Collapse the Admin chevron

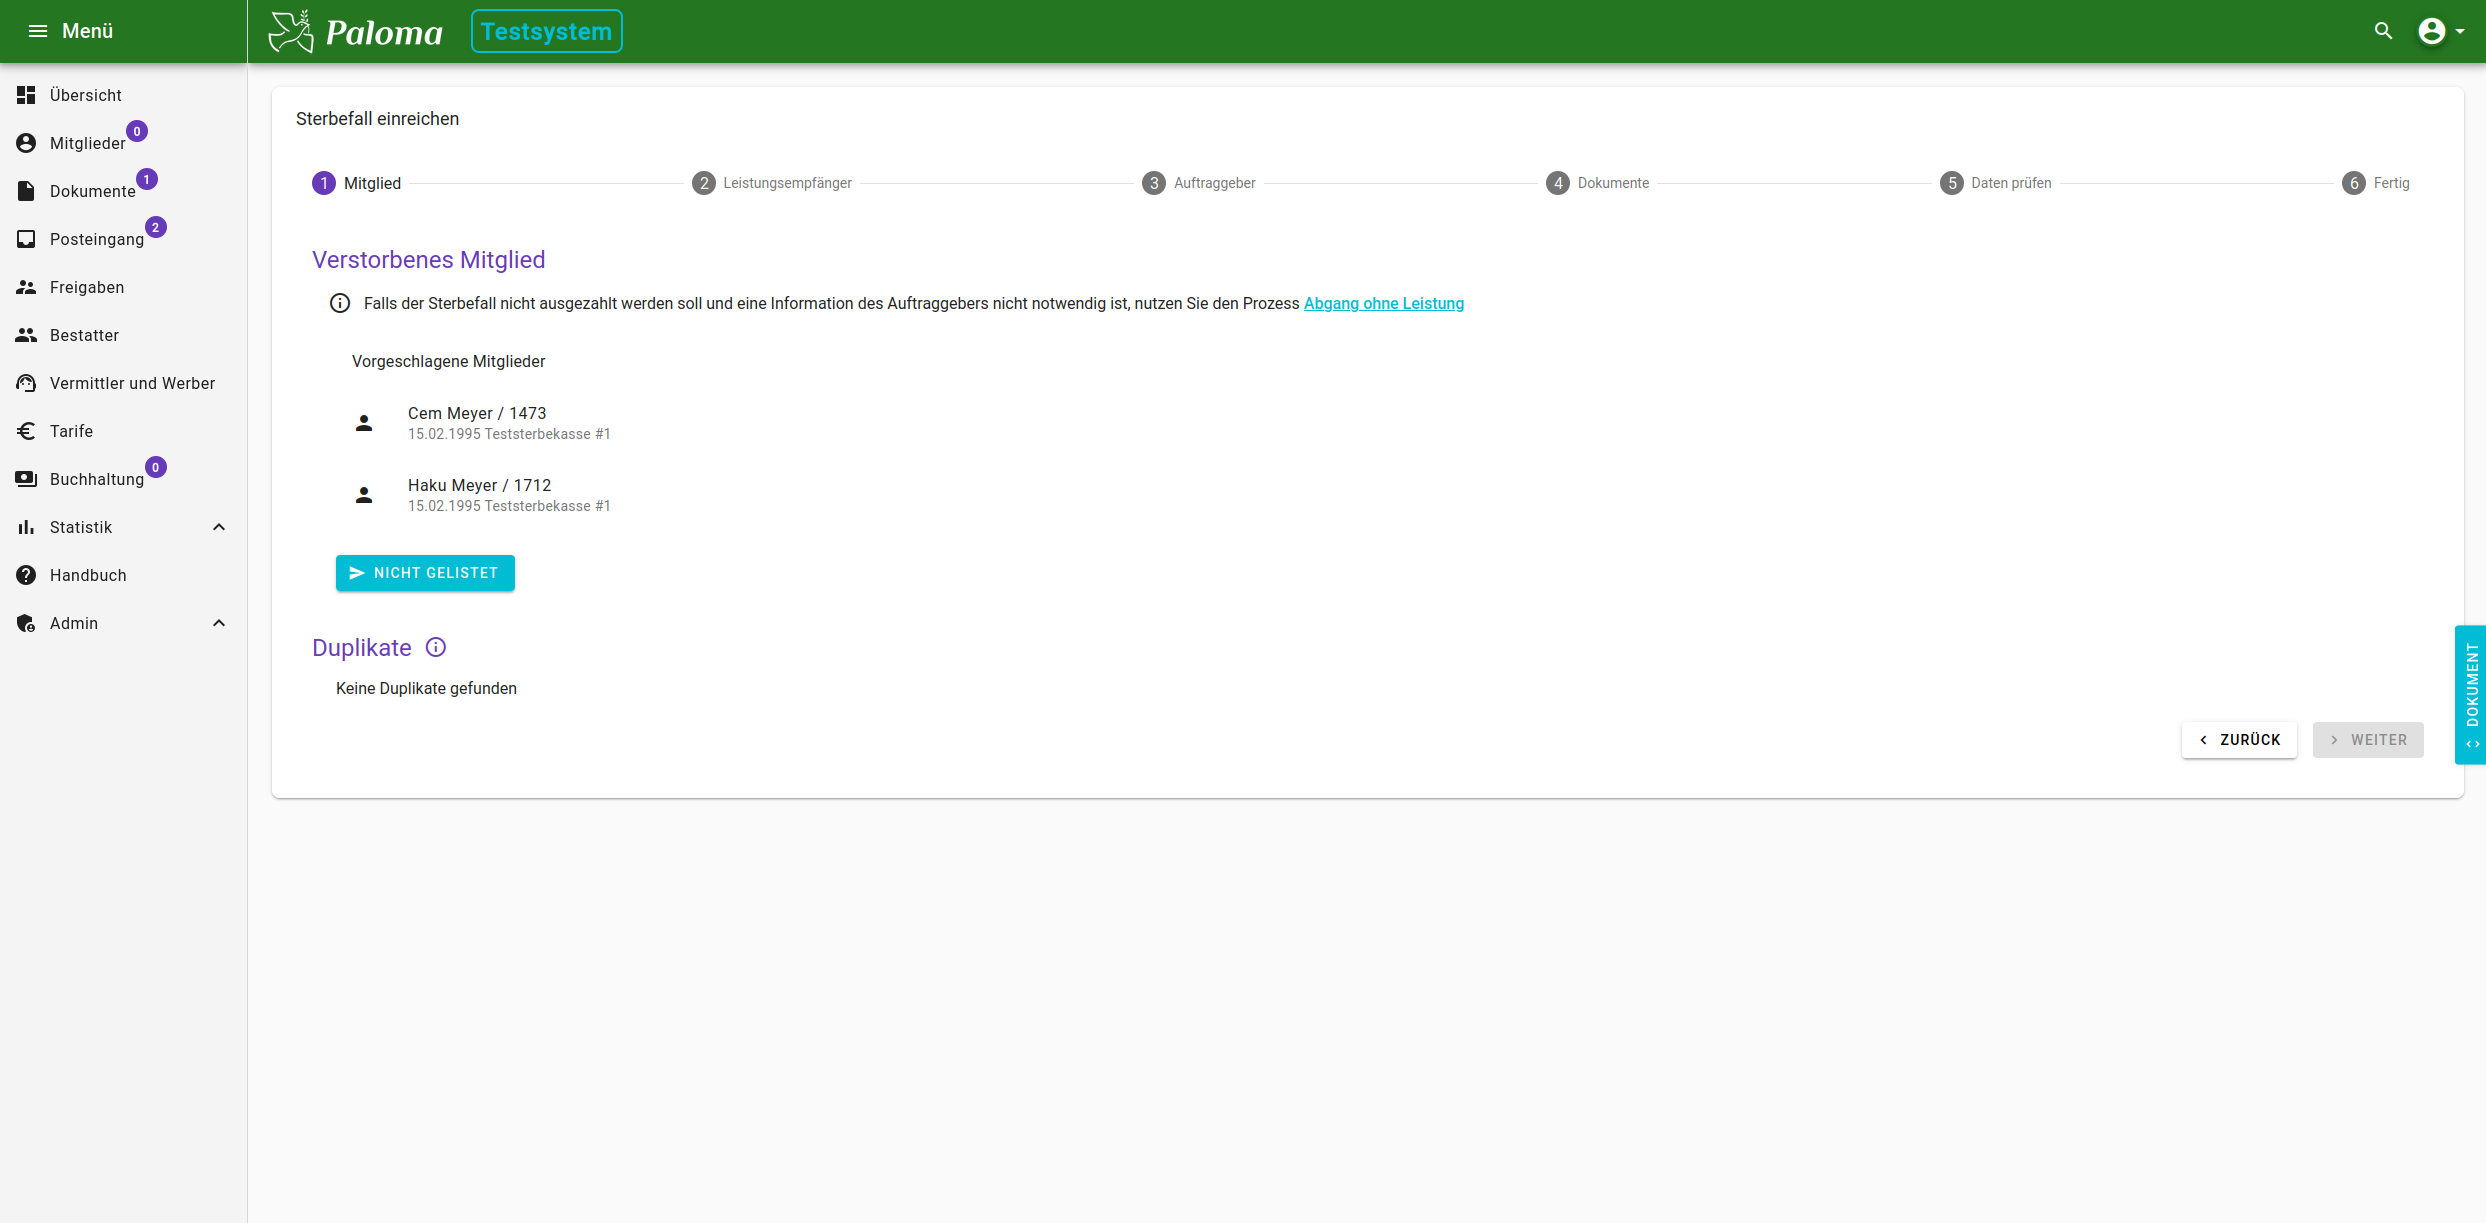click(x=219, y=623)
